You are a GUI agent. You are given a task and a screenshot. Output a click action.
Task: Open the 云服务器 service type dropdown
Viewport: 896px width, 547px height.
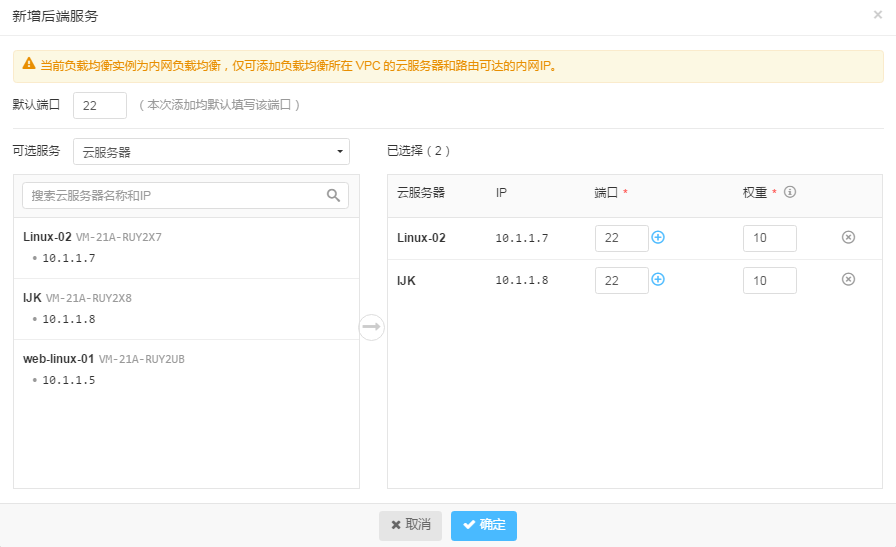tap(211, 151)
